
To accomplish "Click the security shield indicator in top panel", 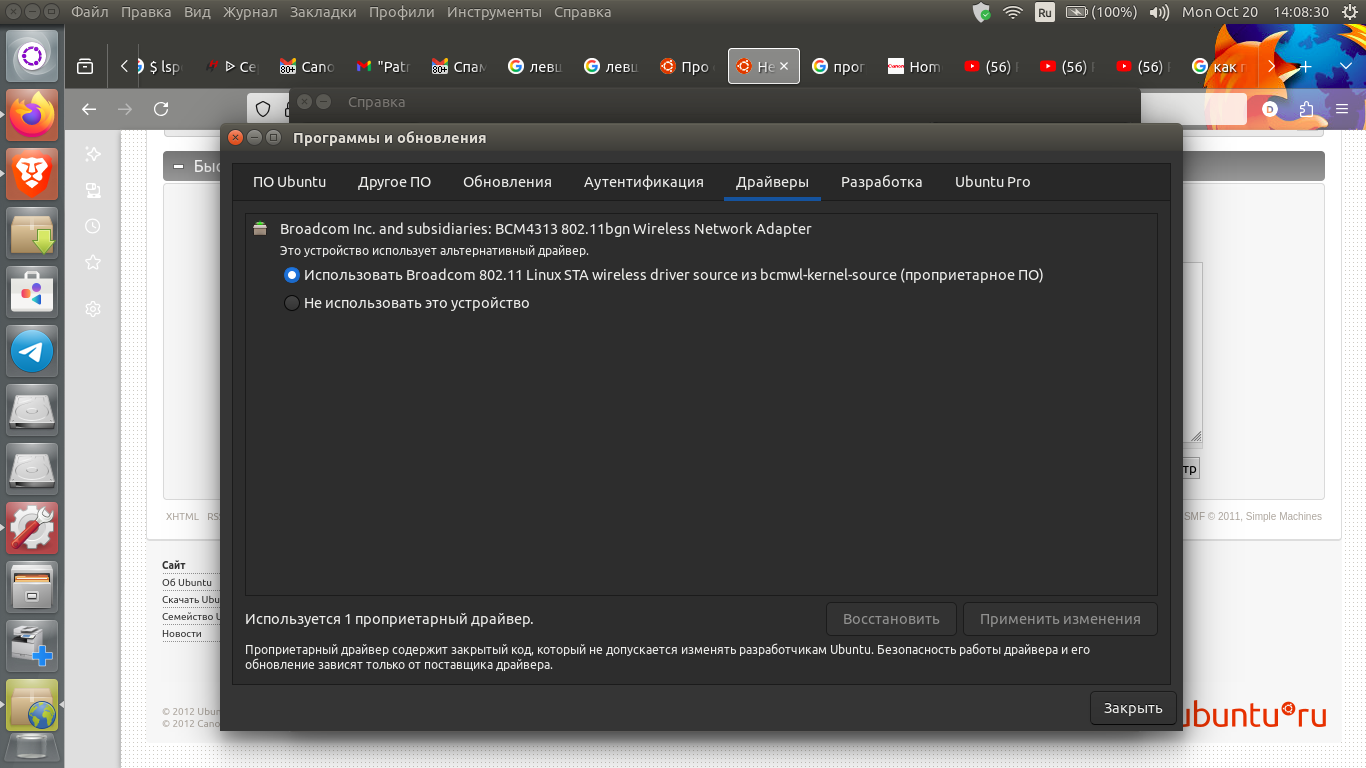I will coord(982,12).
